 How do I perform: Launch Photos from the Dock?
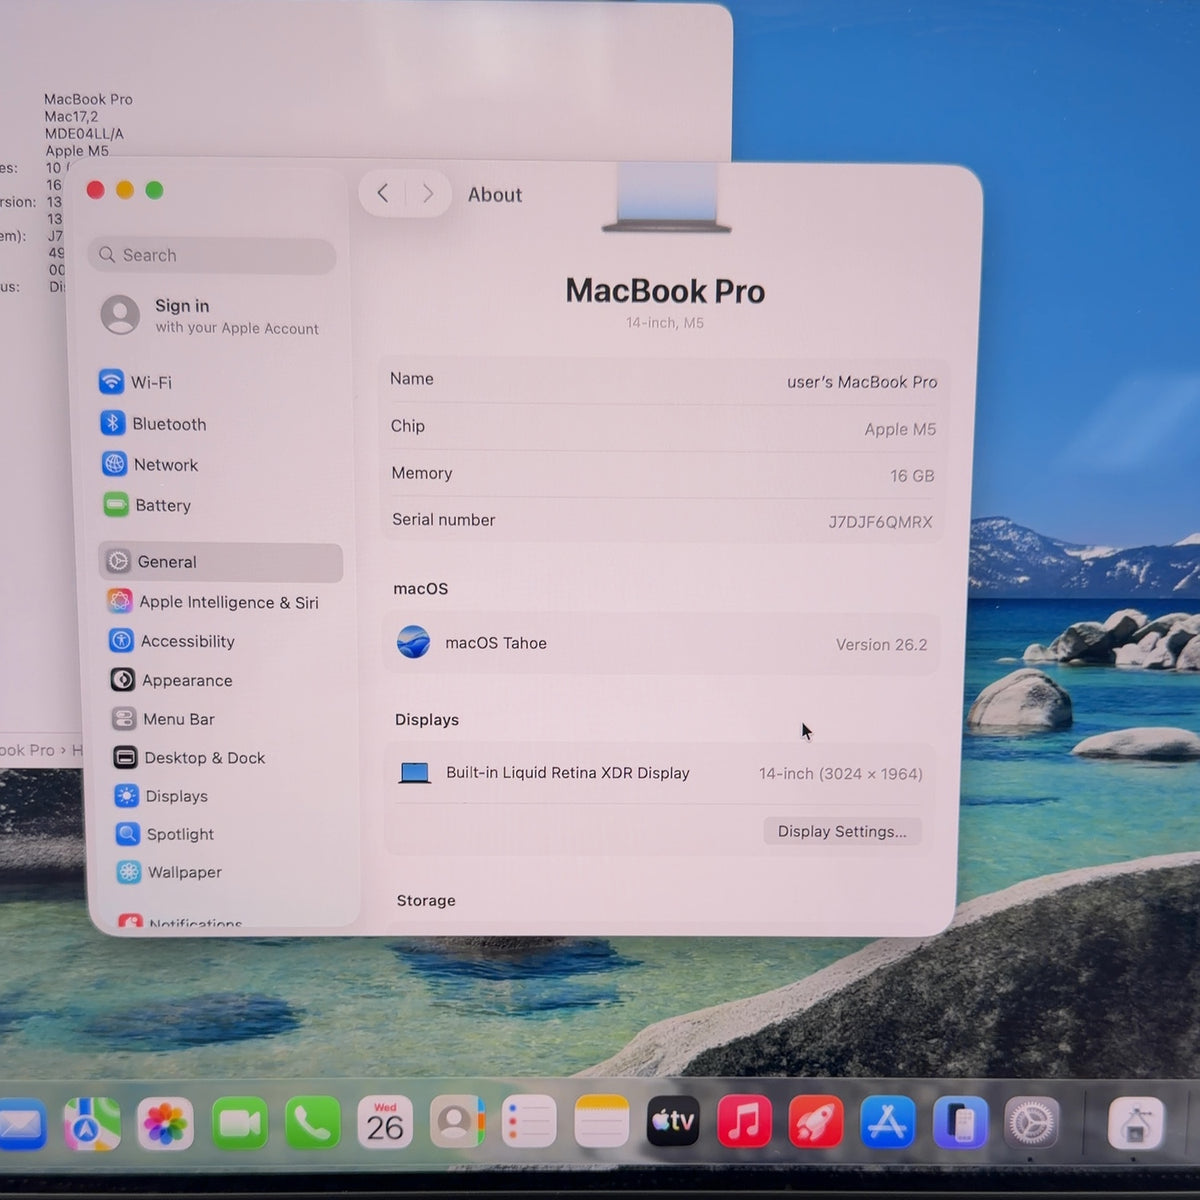coord(166,1124)
